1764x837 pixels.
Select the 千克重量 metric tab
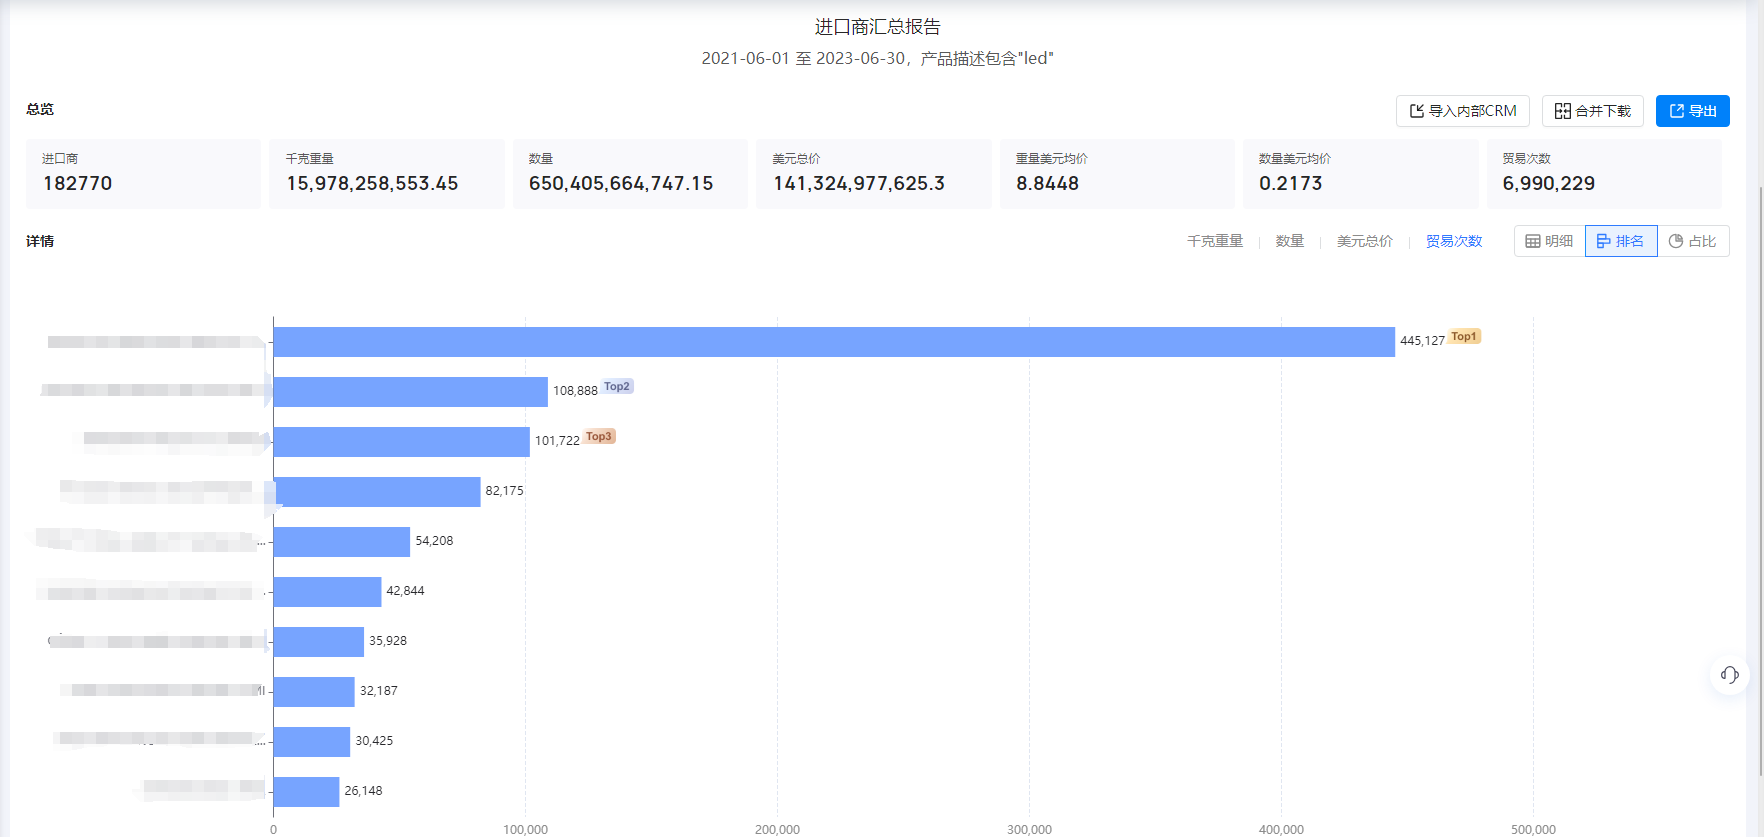1214,241
